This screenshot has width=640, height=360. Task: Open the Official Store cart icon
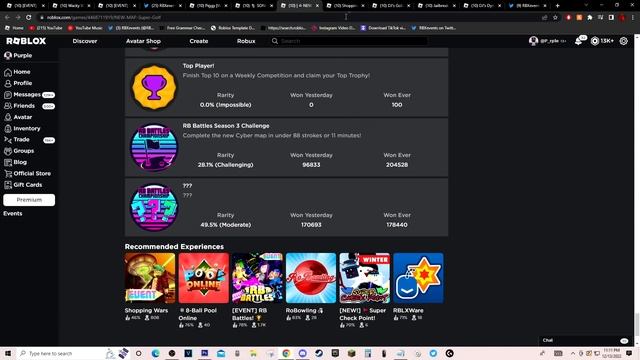point(8,173)
